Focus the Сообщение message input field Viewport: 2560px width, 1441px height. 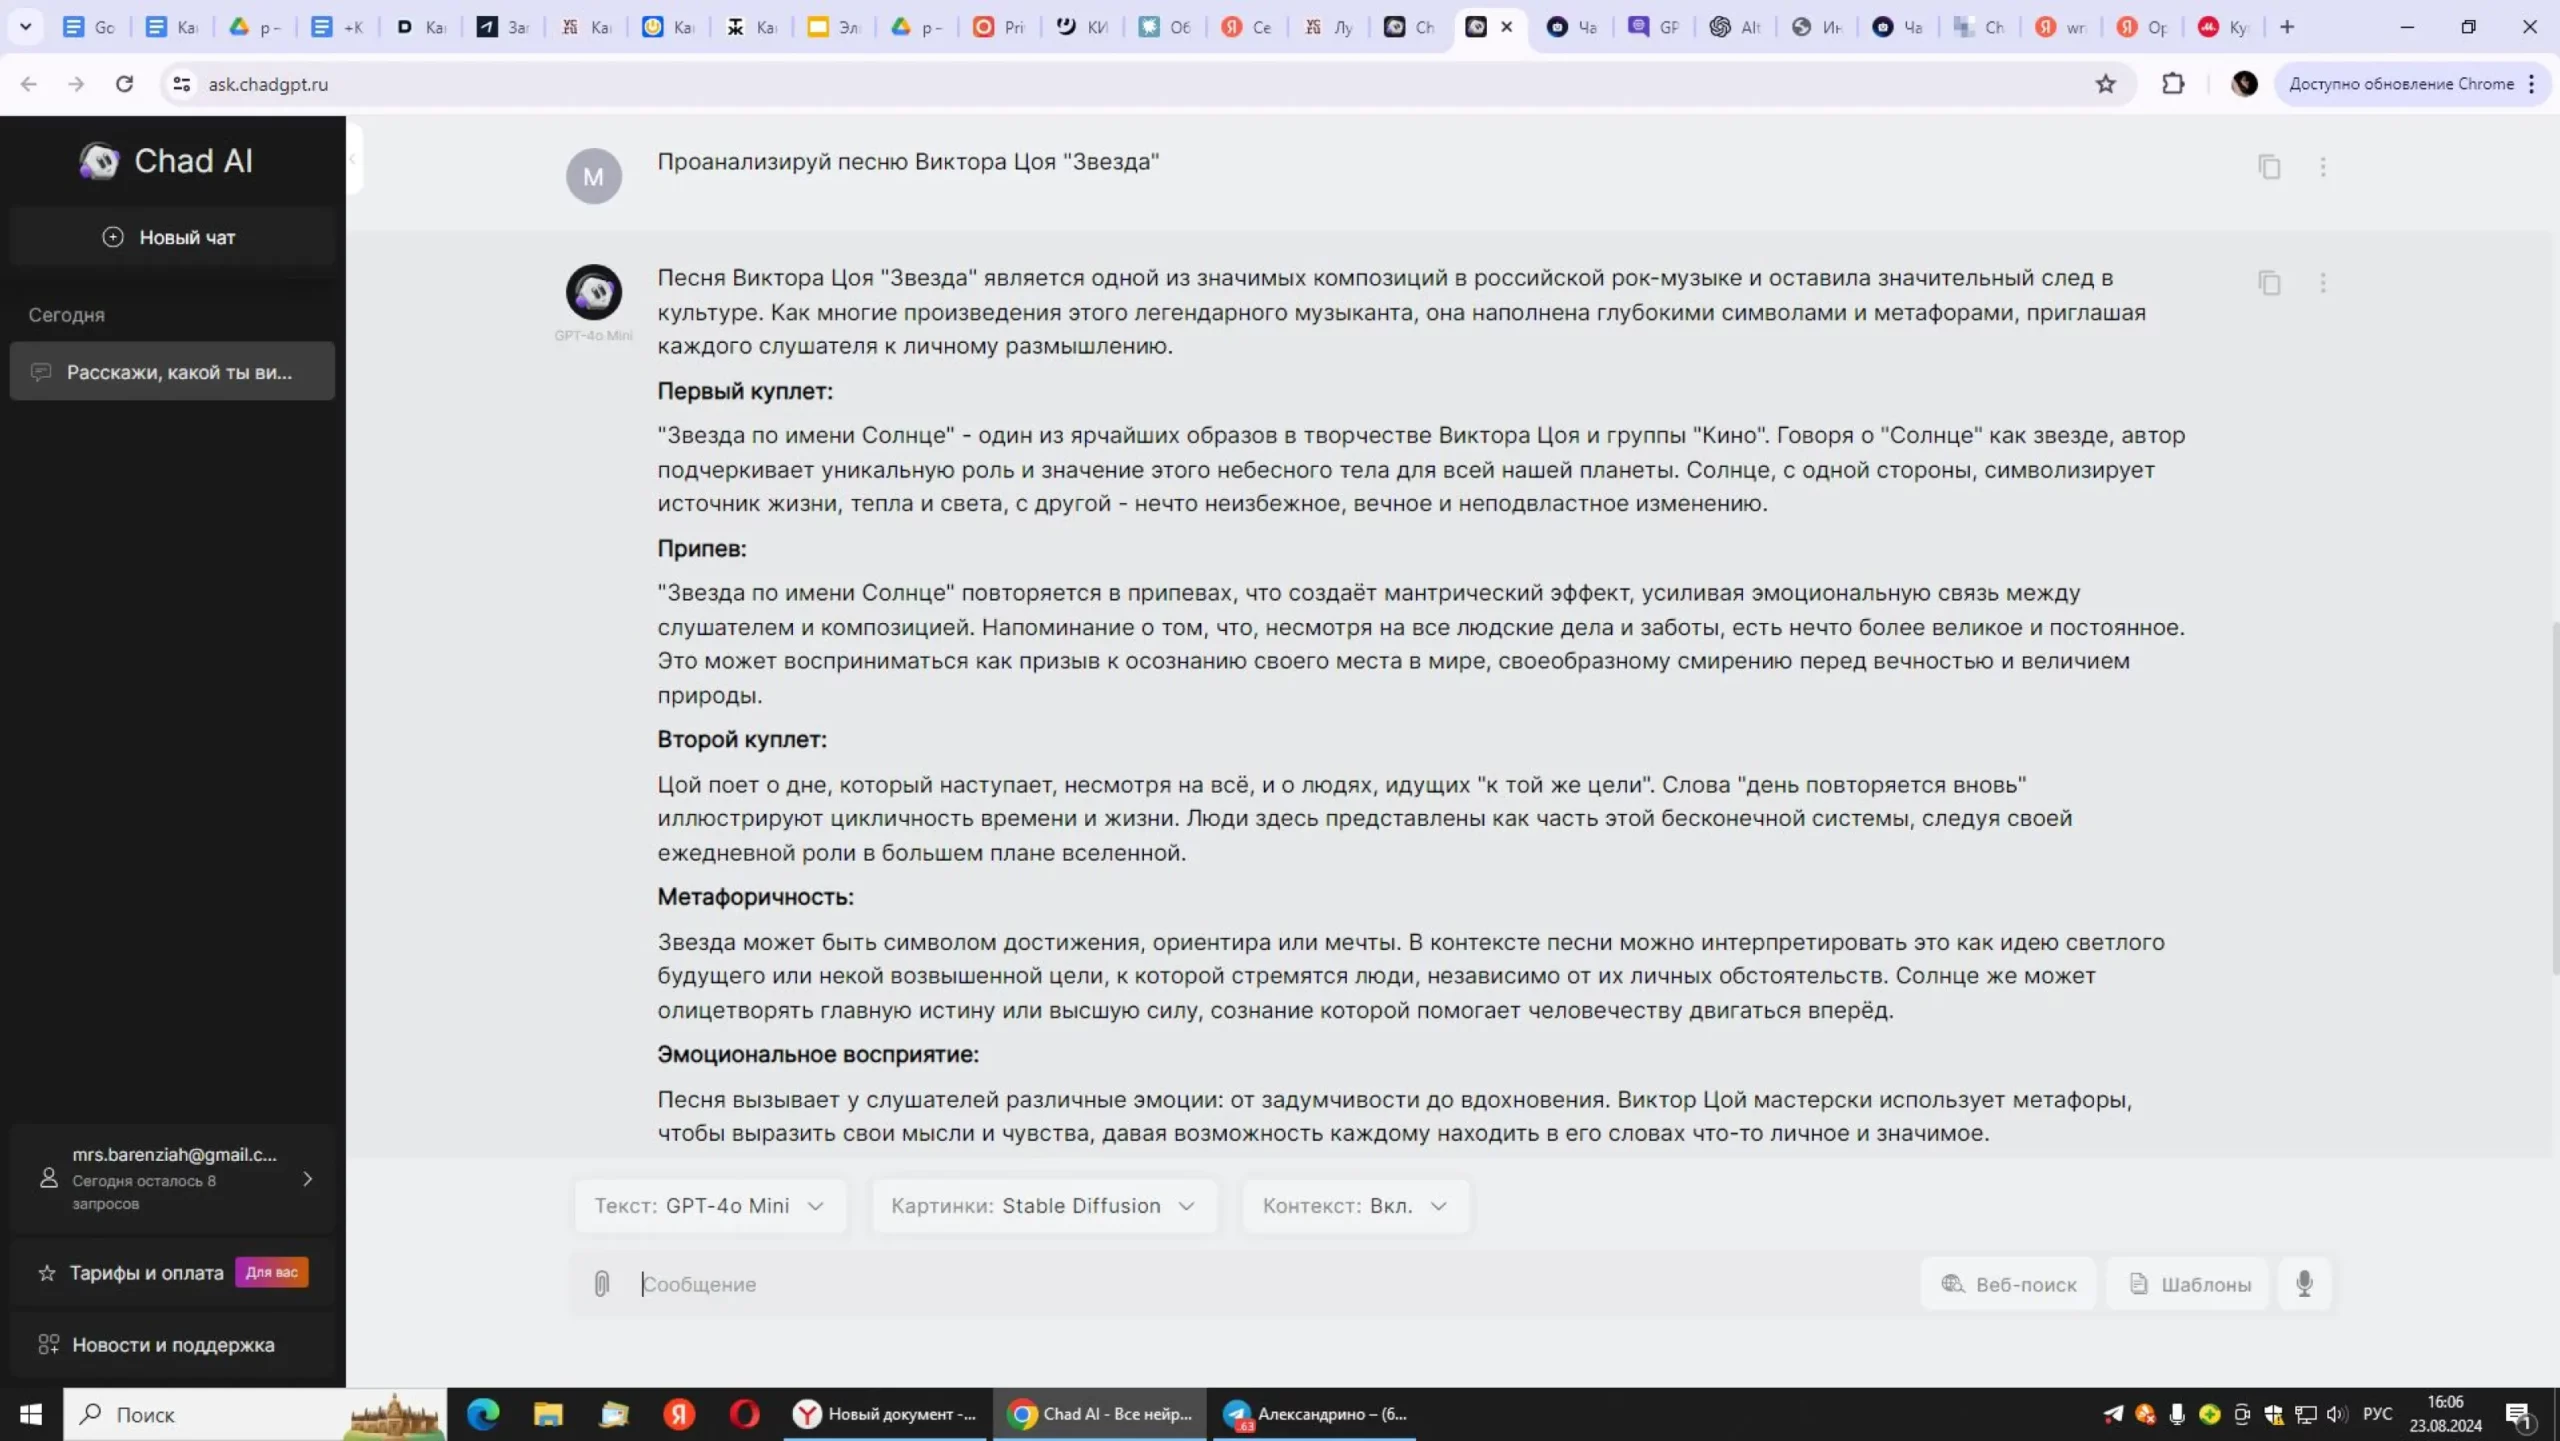(x=1270, y=1284)
